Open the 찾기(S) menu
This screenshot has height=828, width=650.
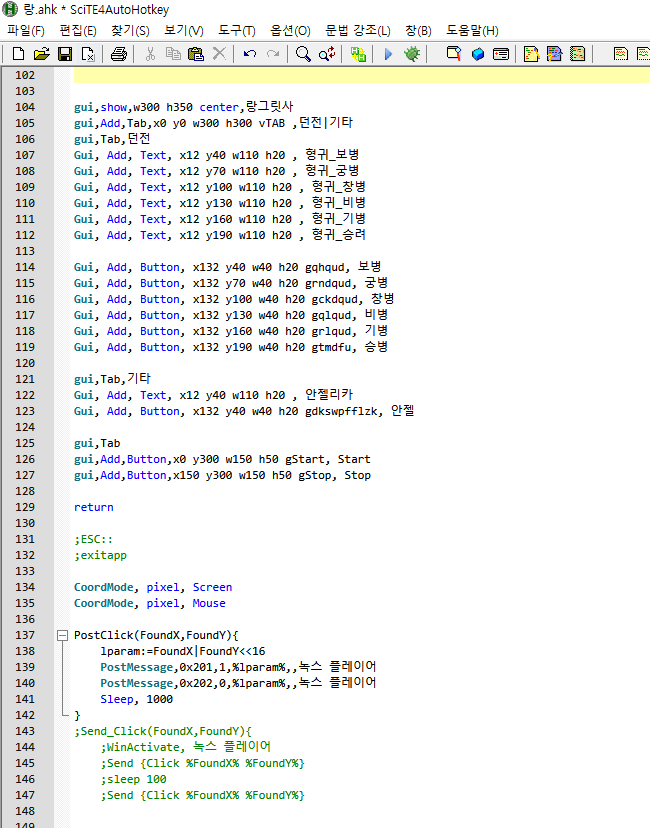[130, 31]
